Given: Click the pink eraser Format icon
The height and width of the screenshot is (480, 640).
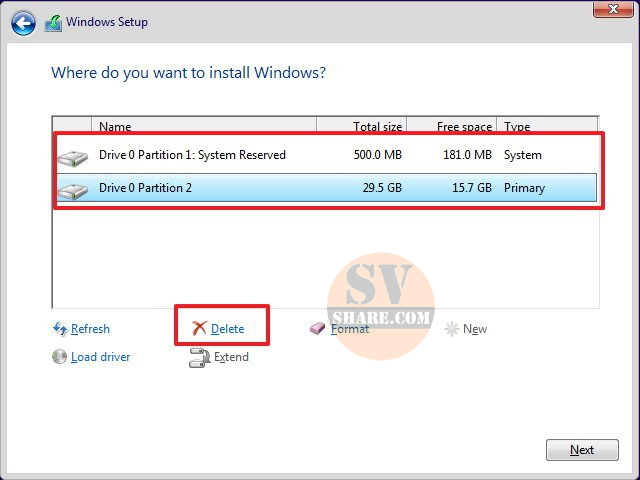Looking at the screenshot, I should [318, 329].
